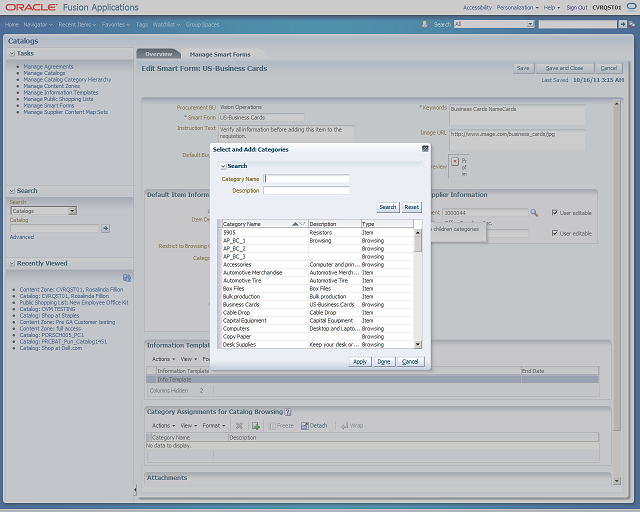Click the Home navigation link
The height and width of the screenshot is (512, 640).
click(x=12, y=25)
